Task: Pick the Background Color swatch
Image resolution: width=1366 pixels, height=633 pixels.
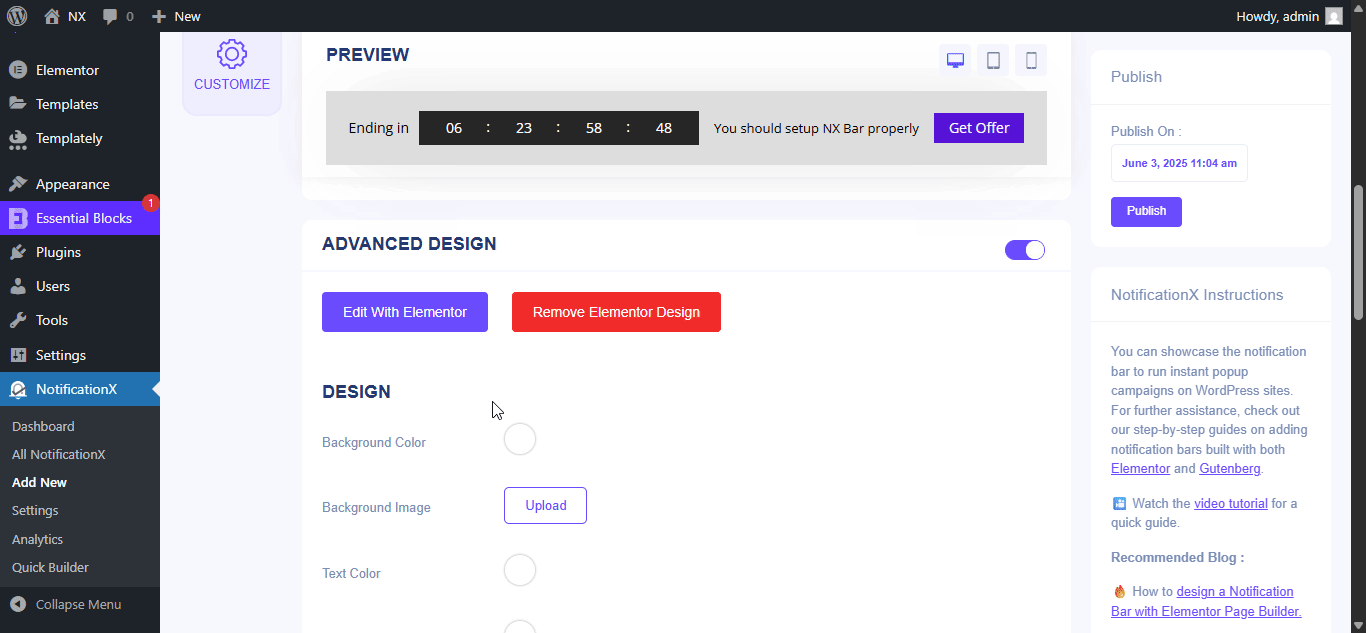Action: pyautogui.click(x=520, y=439)
